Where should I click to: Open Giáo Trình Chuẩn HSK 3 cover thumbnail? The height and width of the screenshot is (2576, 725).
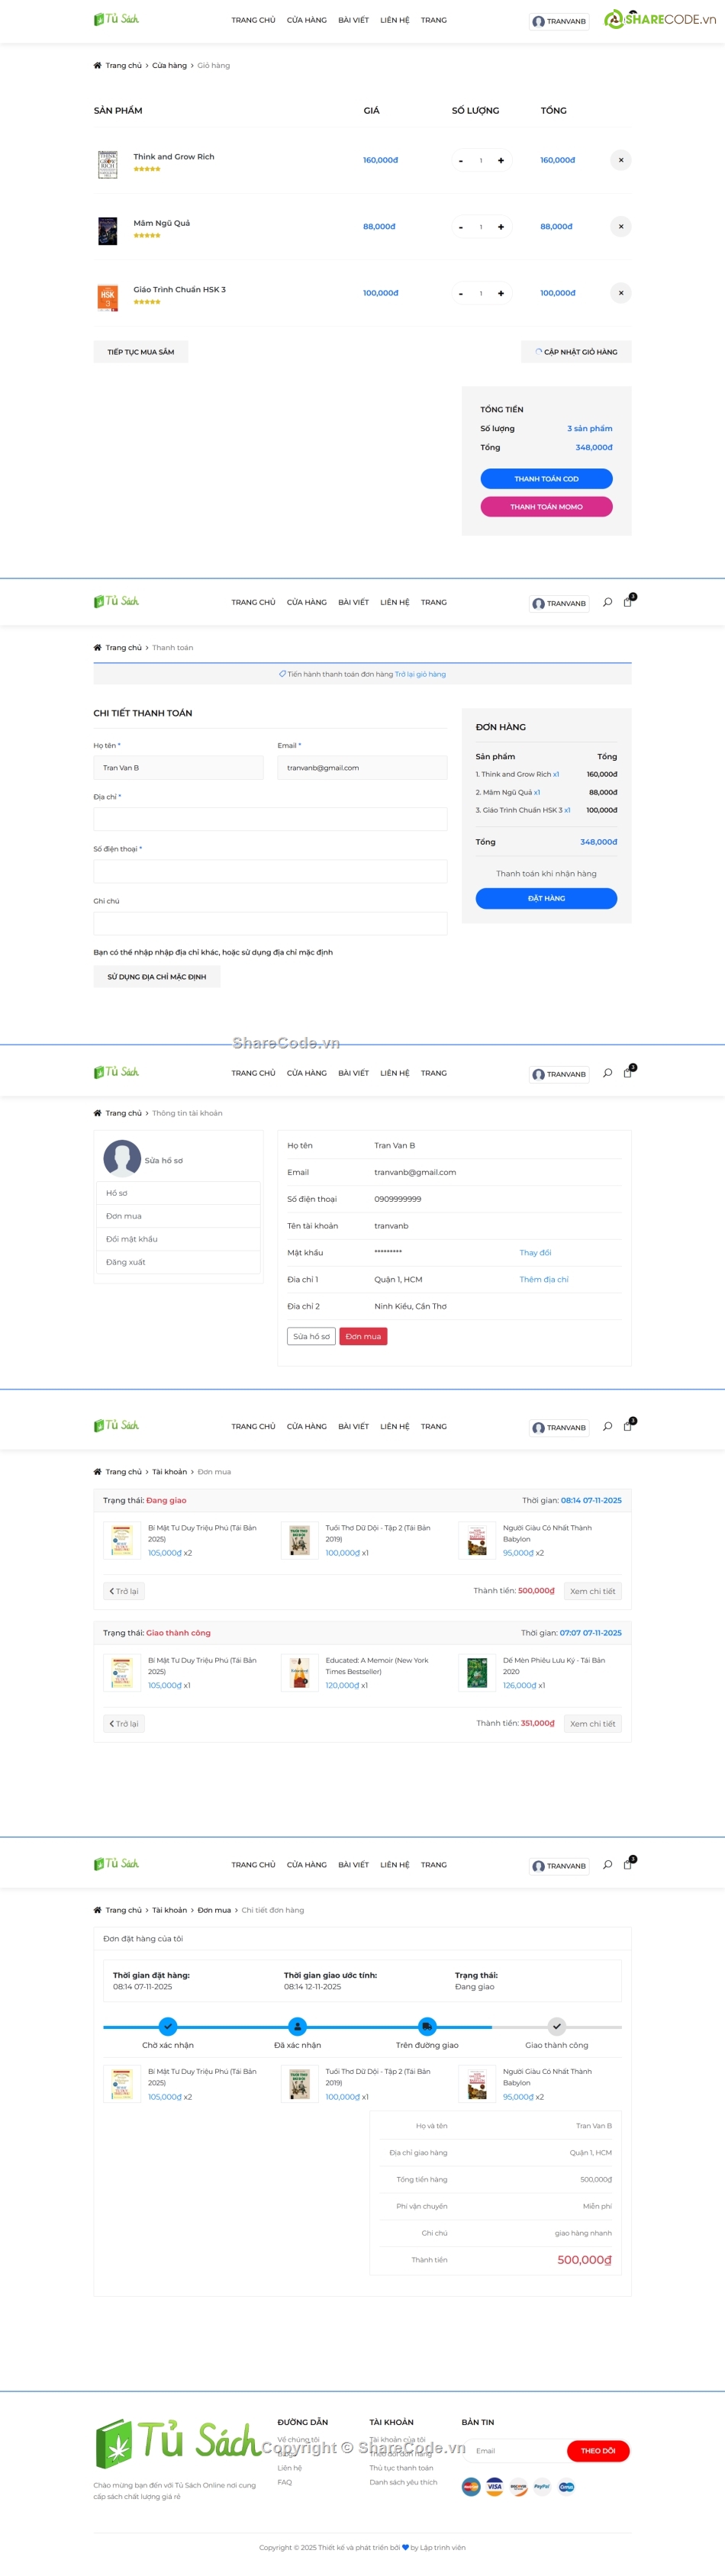(108, 297)
